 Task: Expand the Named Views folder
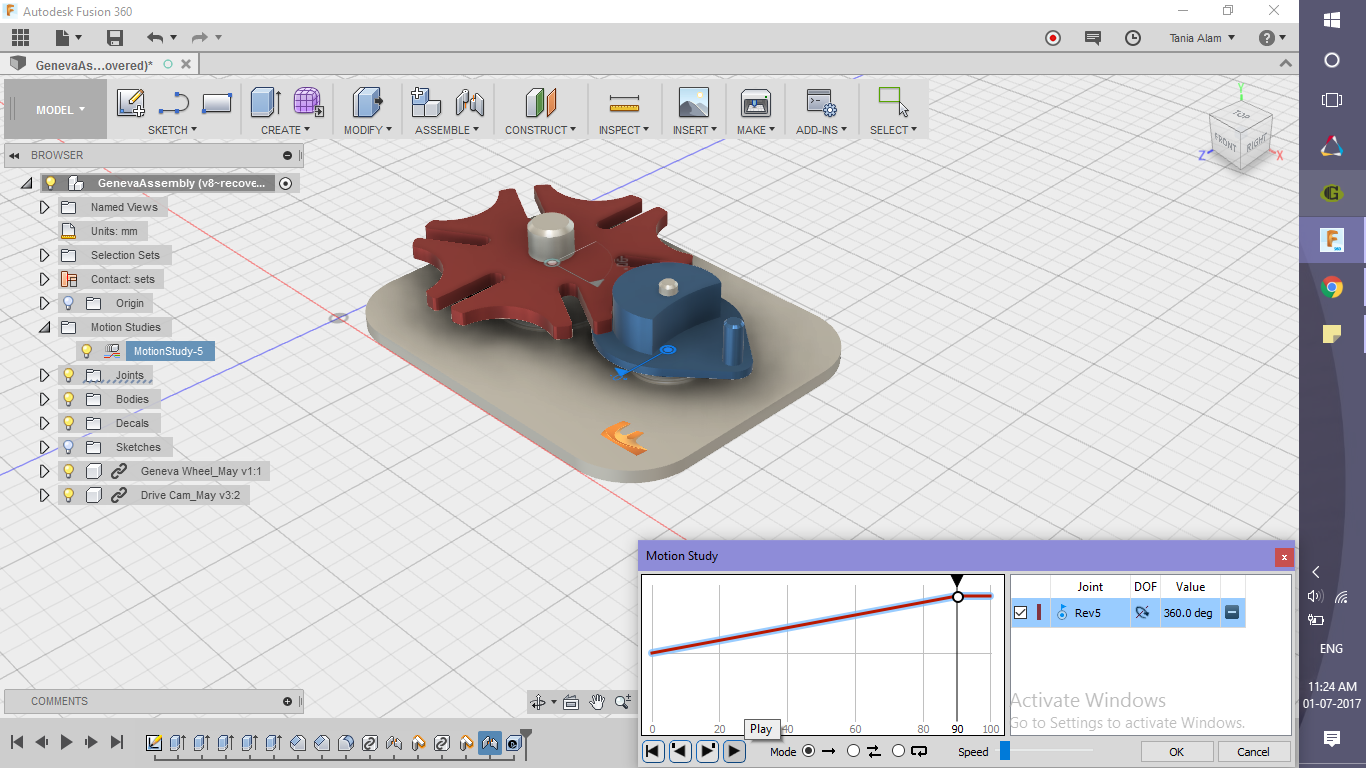[44, 207]
